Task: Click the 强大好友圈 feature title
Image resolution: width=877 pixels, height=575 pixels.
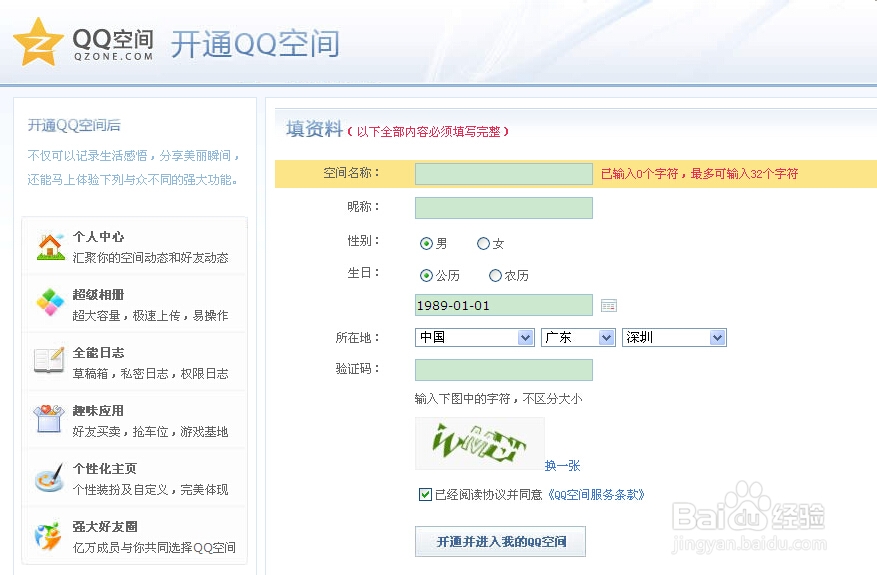Action: [x=105, y=527]
